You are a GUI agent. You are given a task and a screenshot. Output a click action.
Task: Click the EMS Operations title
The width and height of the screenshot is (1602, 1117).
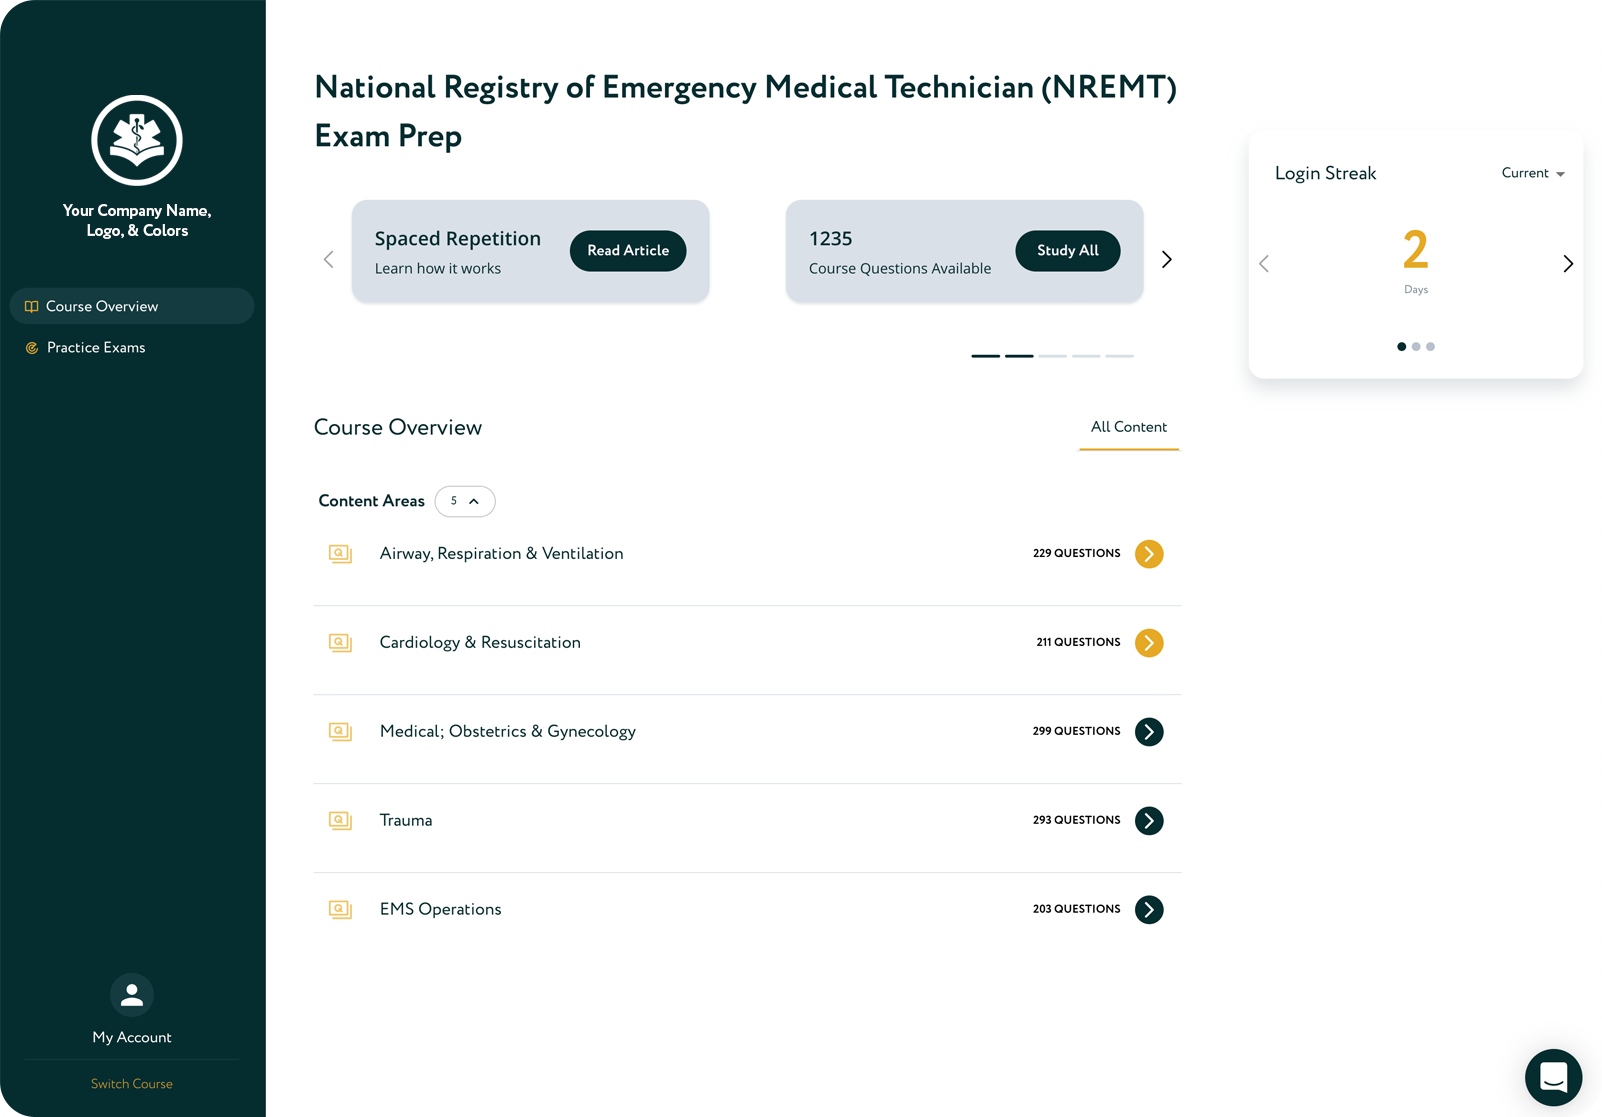(x=440, y=910)
